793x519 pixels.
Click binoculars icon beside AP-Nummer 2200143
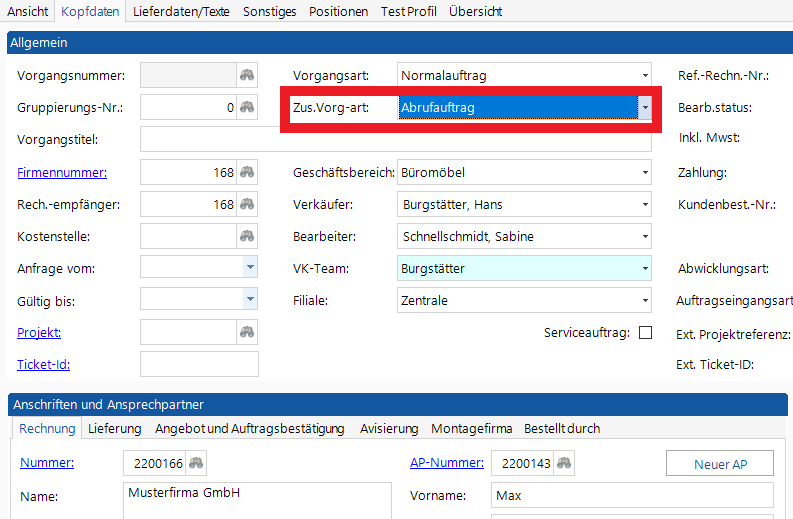(x=565, y=463)
